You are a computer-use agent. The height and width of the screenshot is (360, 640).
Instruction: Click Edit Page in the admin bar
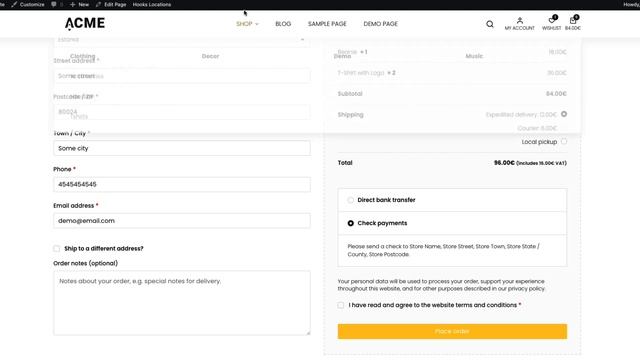(x=111, y=4)
